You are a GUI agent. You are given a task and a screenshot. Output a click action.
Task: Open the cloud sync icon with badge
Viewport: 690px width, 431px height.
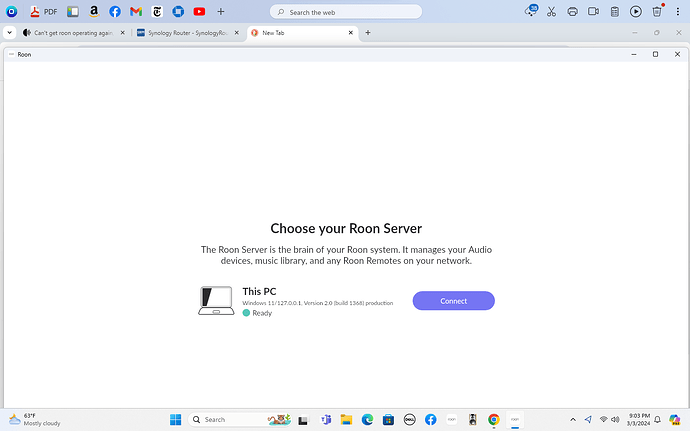[531, 11]
